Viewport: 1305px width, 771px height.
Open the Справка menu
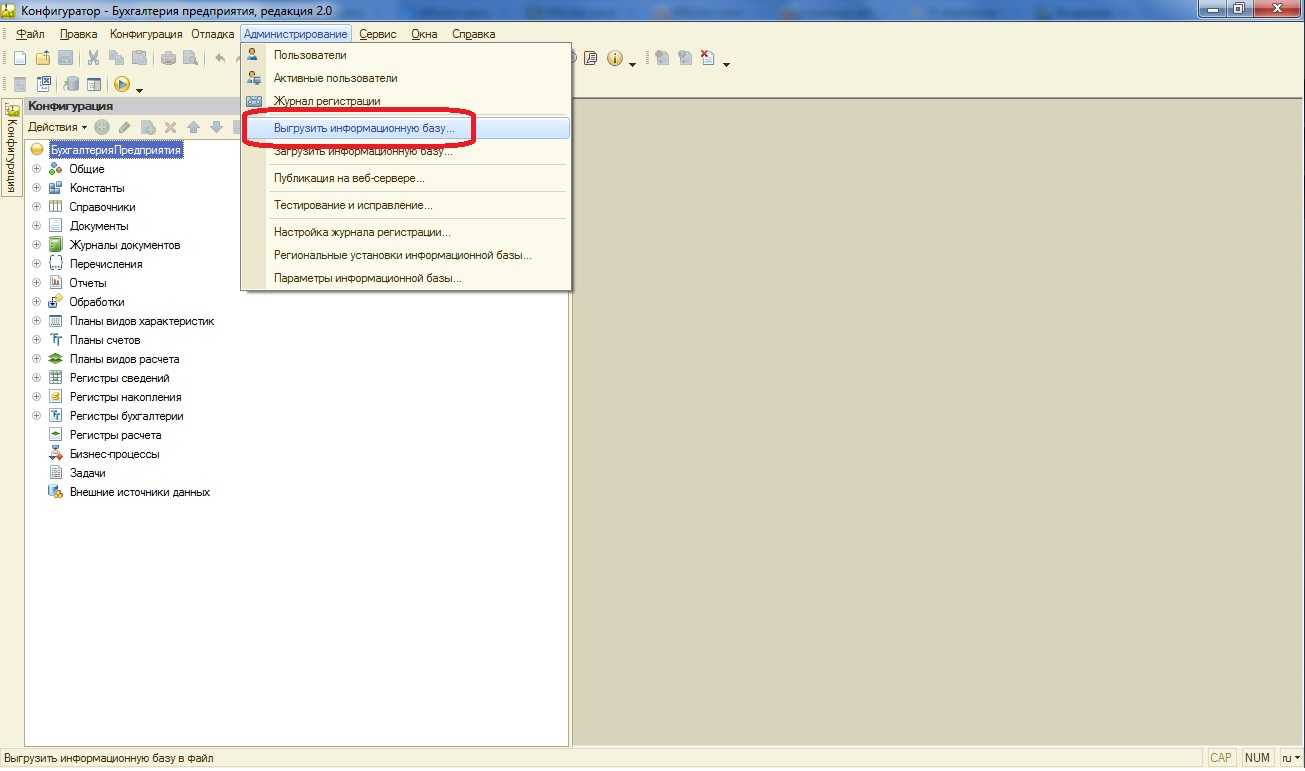click(474, 34)
